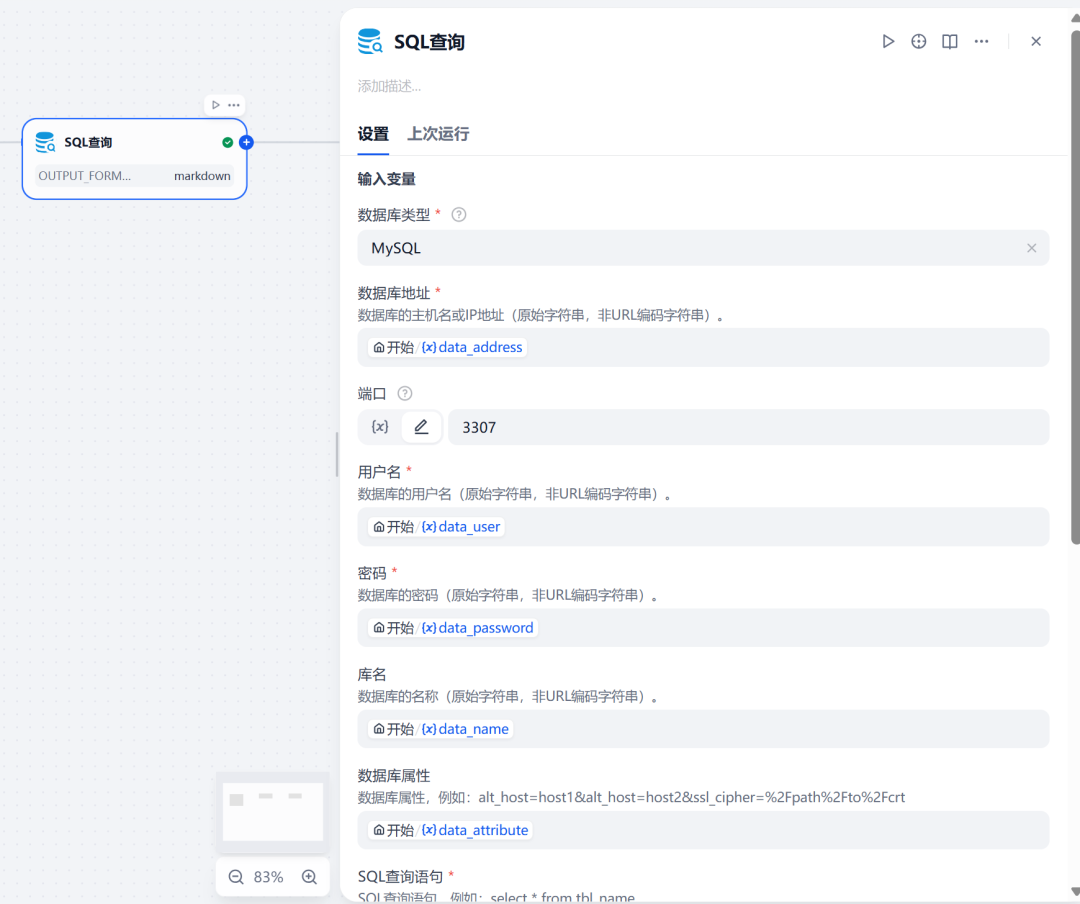This screenshot has height=904, width=1080.
Task: Click the blue plus to add next node
Action: pyautogui.click(x=246, y=142)
